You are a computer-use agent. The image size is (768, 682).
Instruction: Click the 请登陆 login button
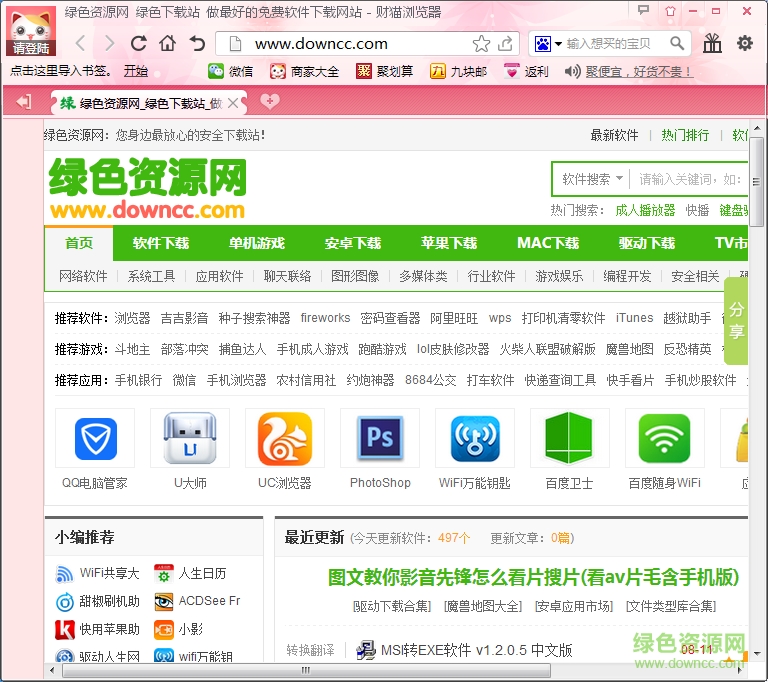click(32, 47)
